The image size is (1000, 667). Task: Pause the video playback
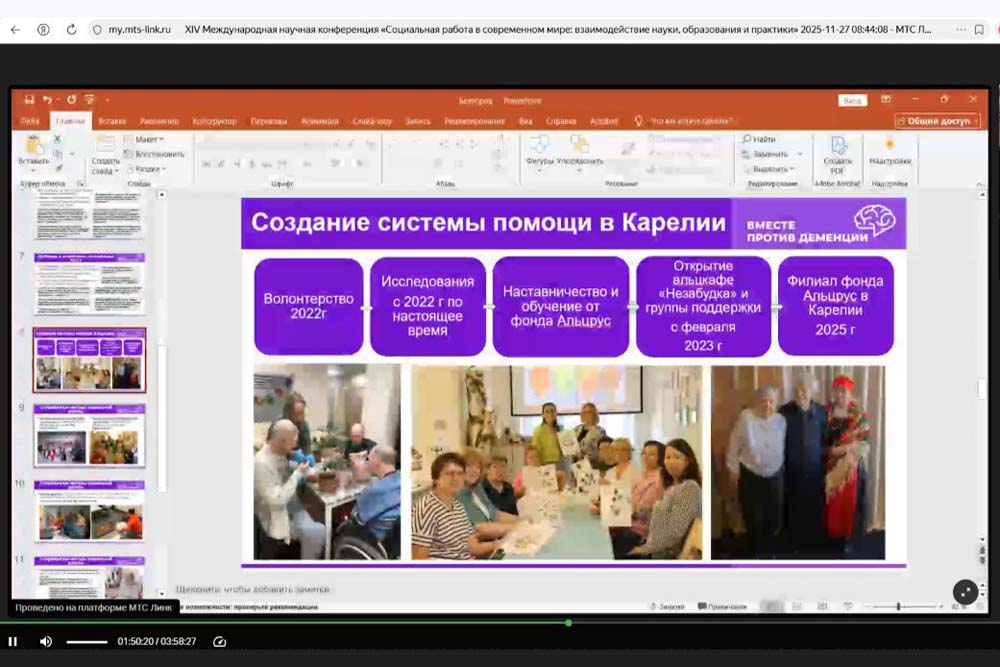point(13,642)
